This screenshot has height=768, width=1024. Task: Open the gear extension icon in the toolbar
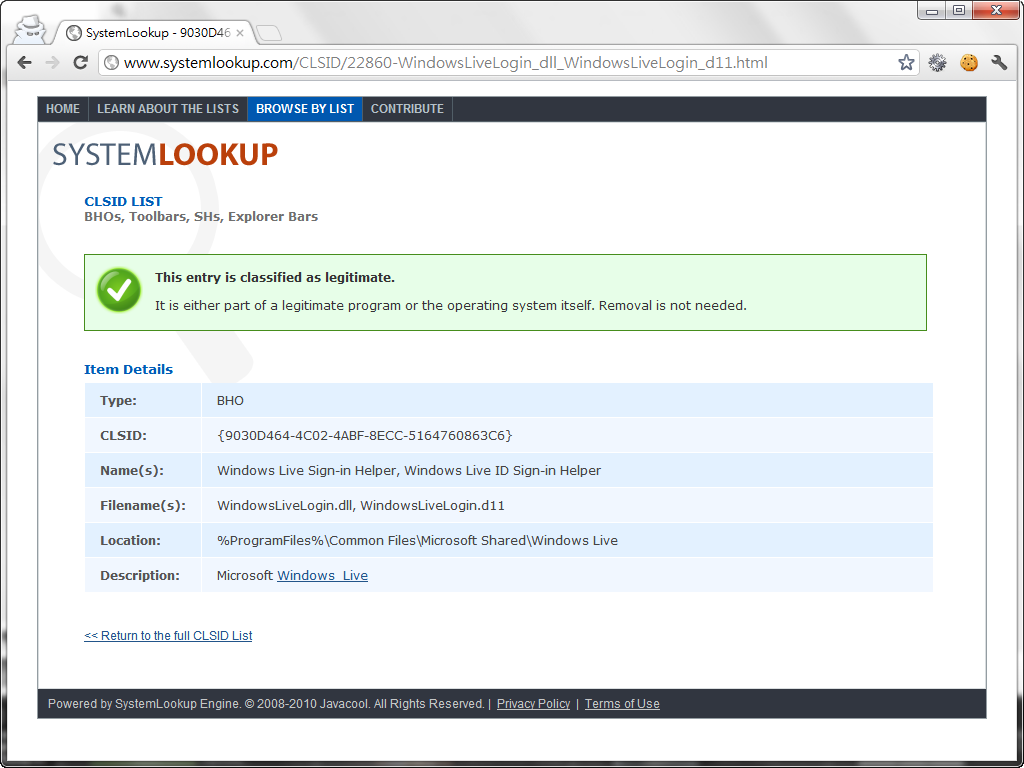(x=937, y=63)
